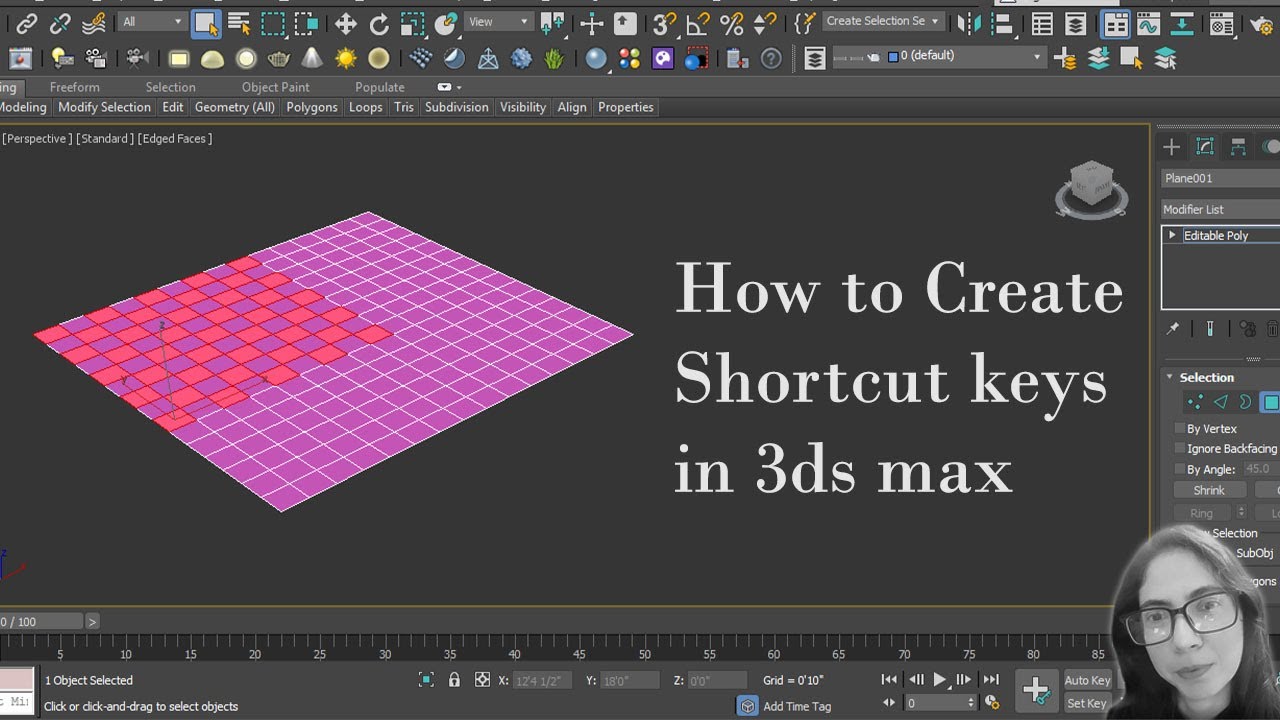The image size is (1280, 720).
Task: Enable the By Vertex checkbox
Action: (x=1179, y=428)
